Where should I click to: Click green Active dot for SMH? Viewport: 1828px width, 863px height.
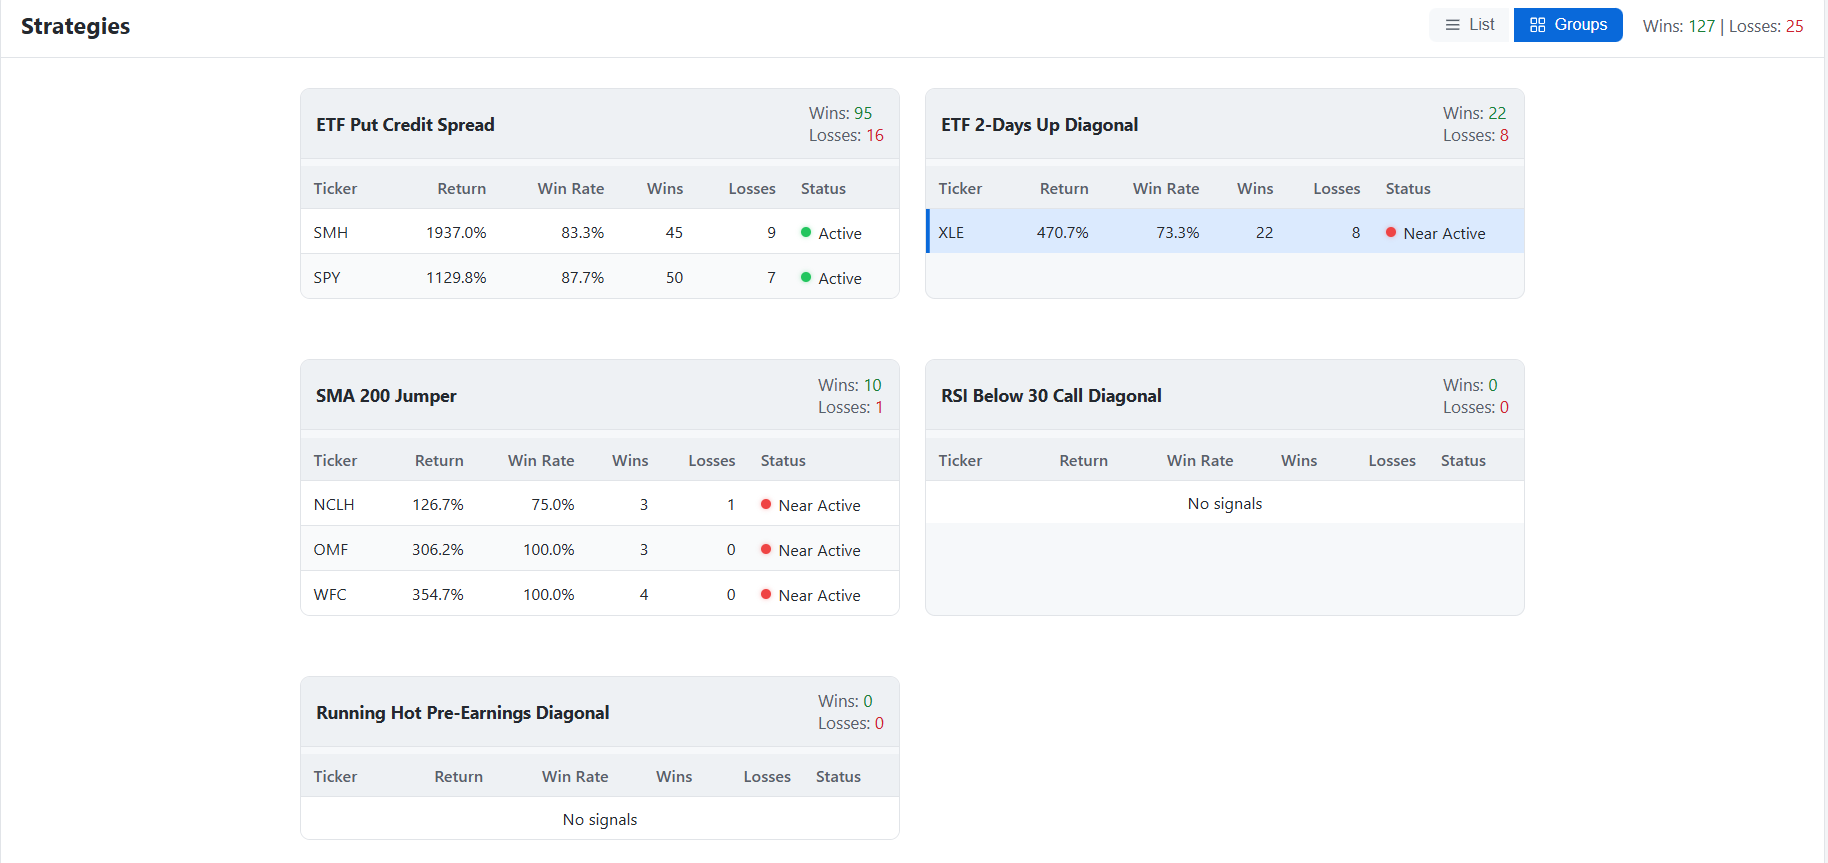pyautogui.click(x=806, y=232)
